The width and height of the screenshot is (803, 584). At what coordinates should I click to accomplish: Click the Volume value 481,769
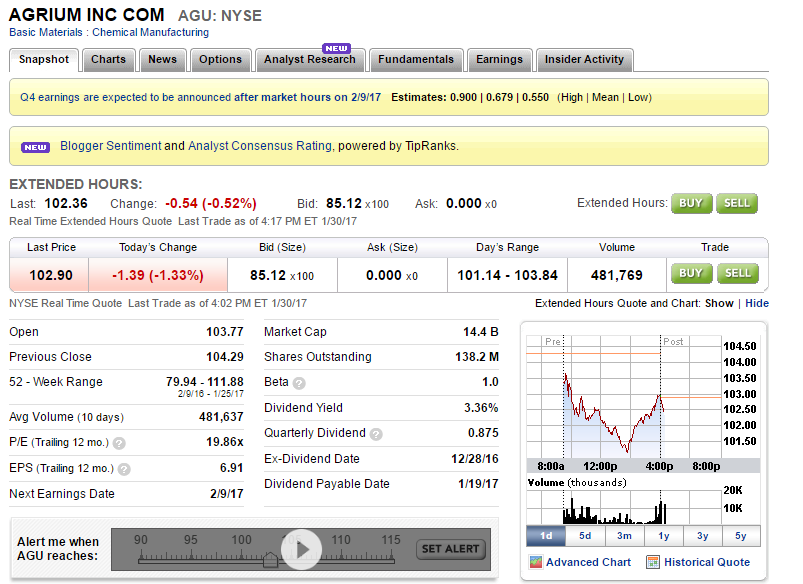coord(617,276)
